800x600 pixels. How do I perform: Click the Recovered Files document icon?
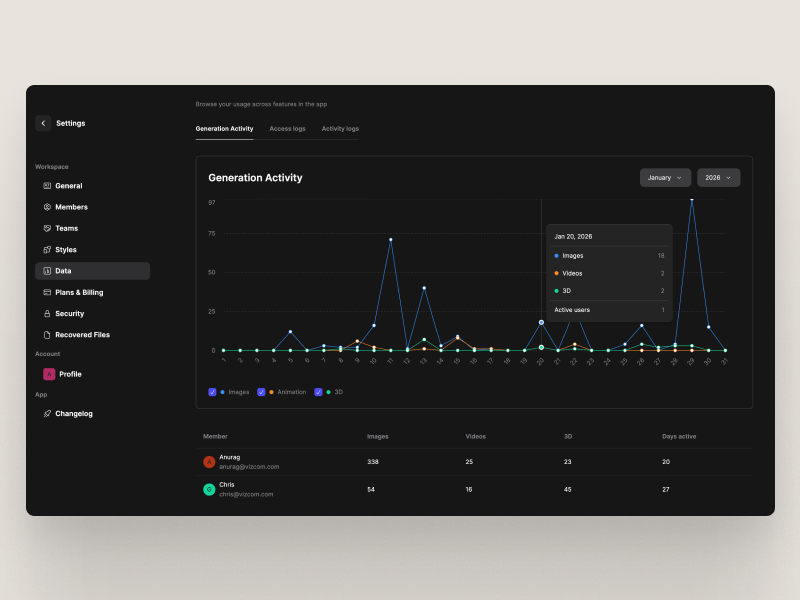click(47, 335)
